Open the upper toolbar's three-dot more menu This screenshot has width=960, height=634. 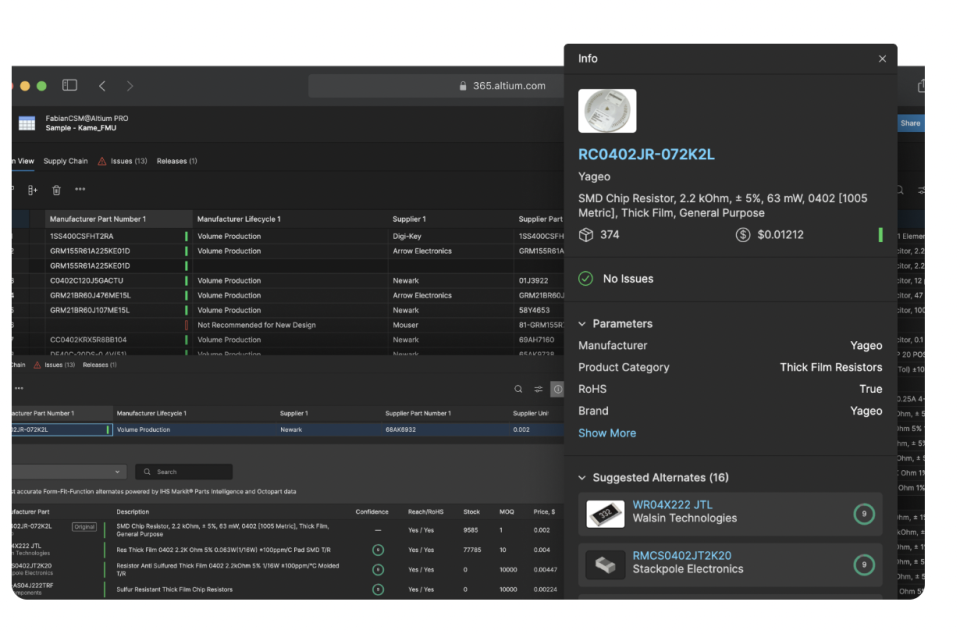click(x=80, y=190)
